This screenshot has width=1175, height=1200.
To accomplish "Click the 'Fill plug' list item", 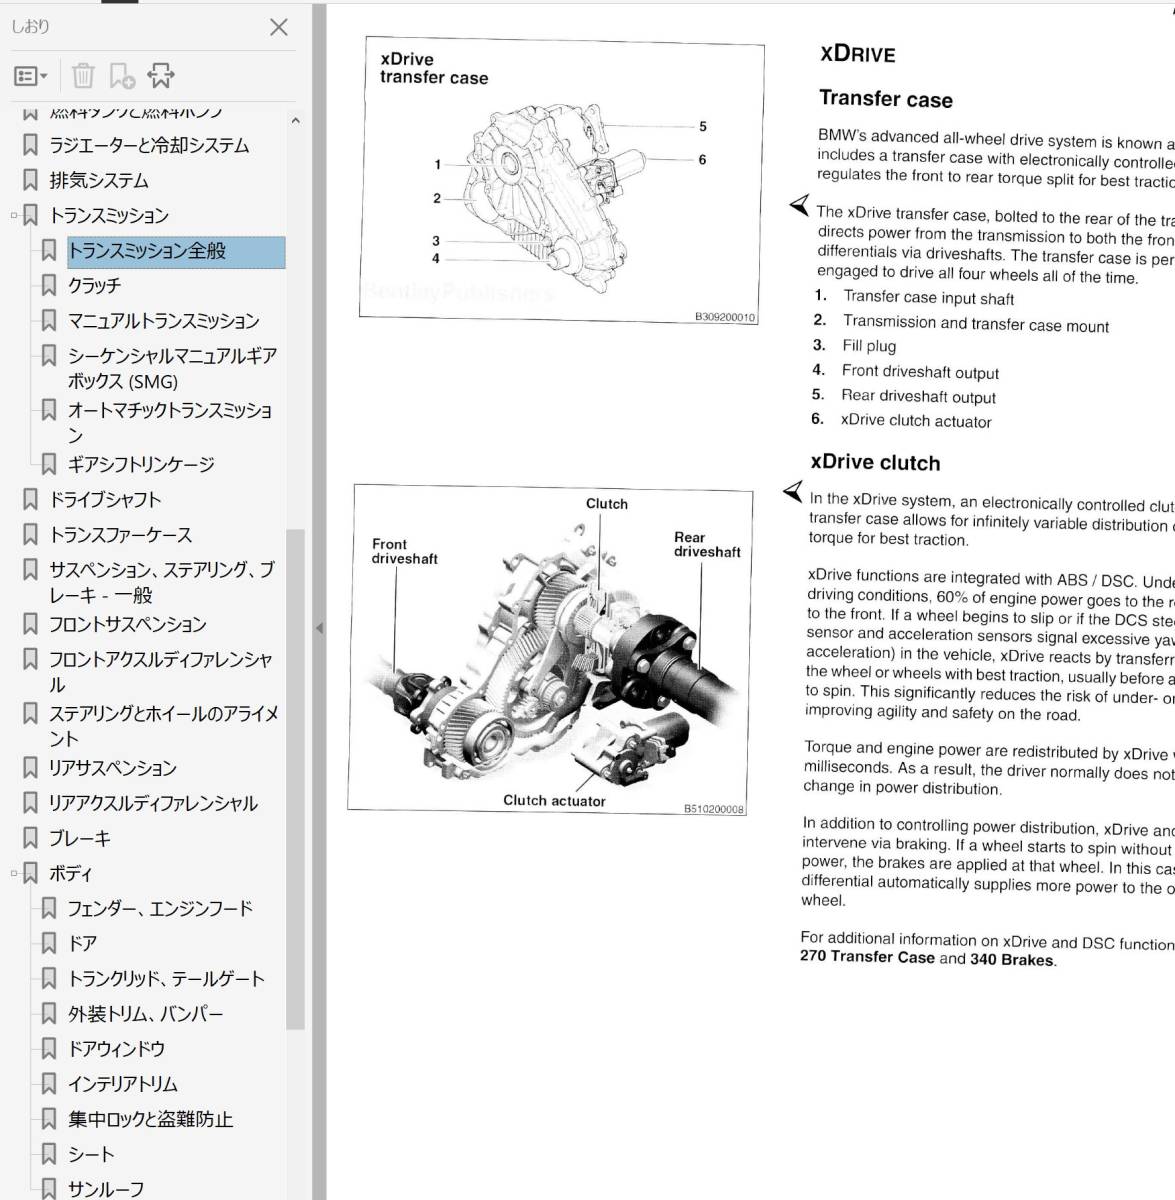I will 869,346.
